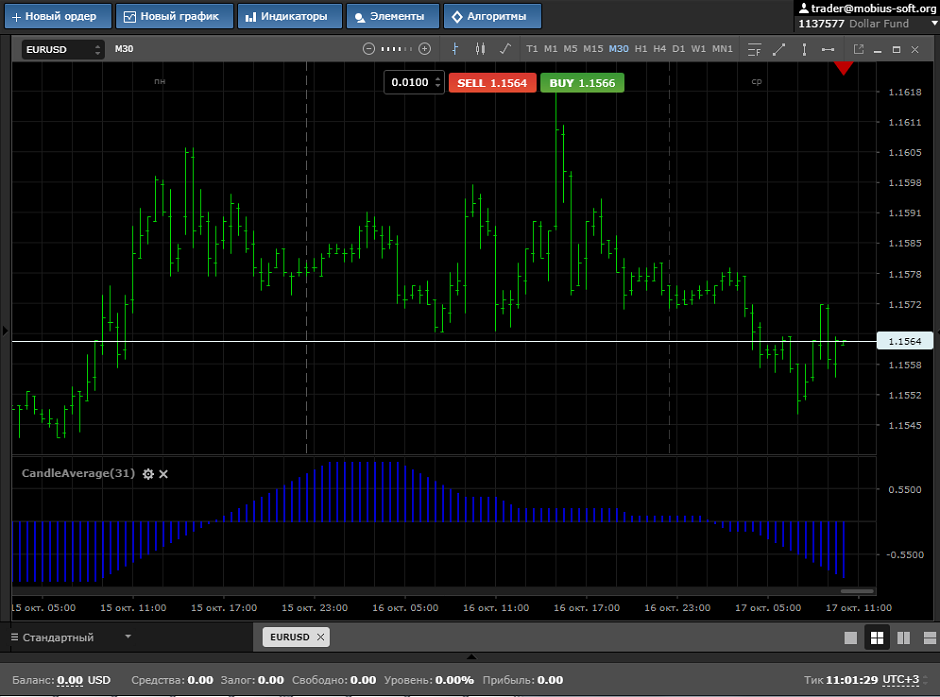Image resolution: width=940 pixels, height=697 pixels.
Task: Select the H1 timeframe
Action: coord(641,49)
